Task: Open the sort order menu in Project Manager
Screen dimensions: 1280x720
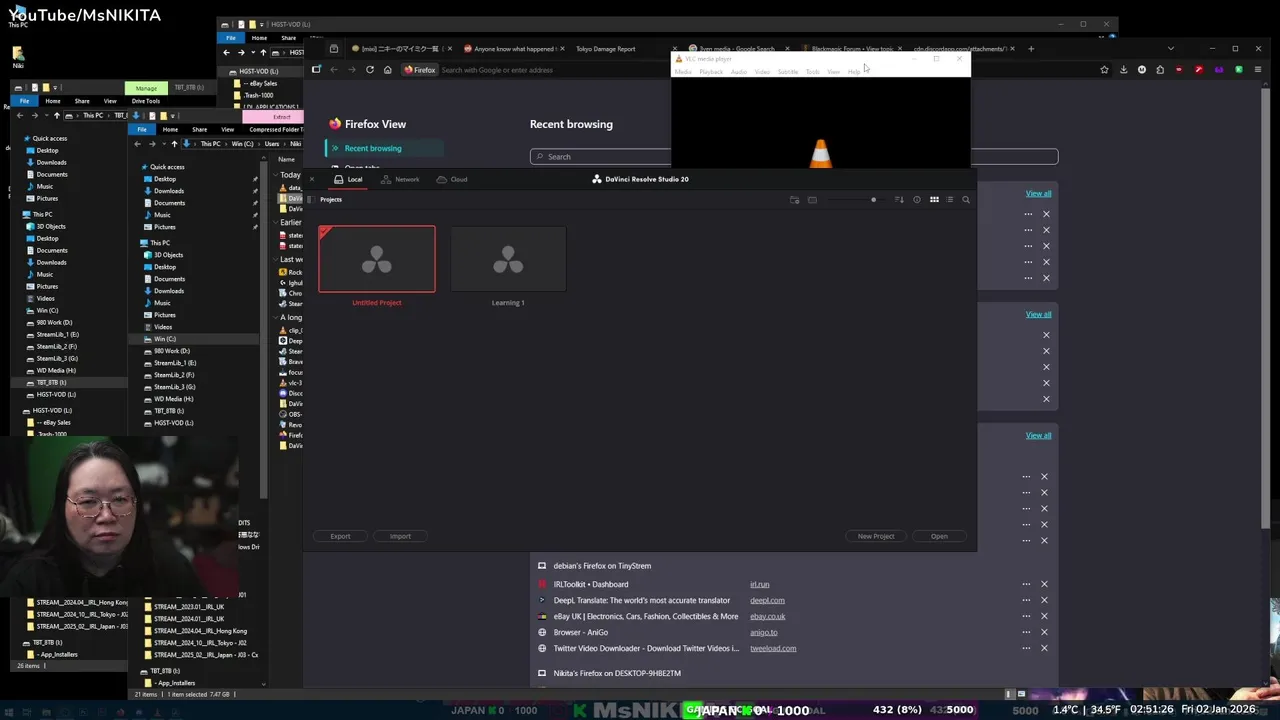Action: tap(899, 200)
